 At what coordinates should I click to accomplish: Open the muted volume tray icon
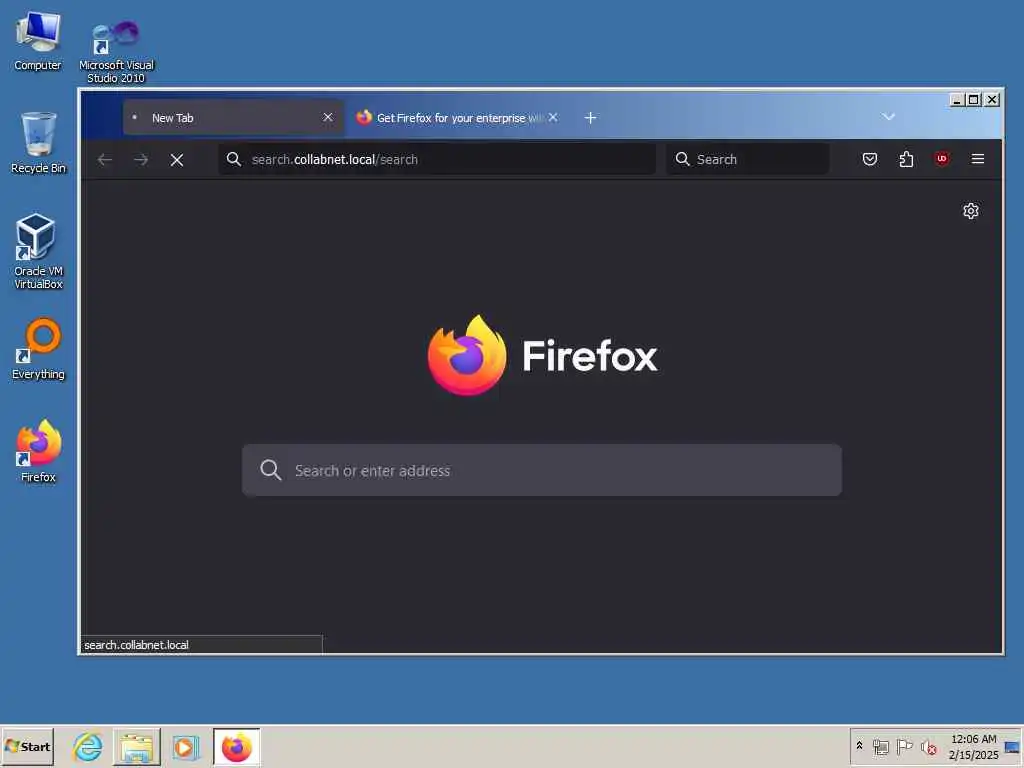(929, 746)
